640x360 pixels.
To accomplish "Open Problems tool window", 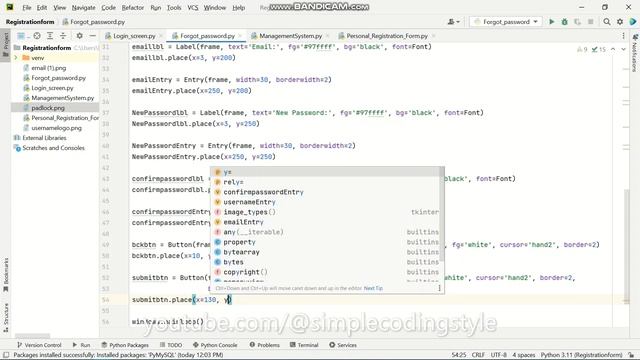I will coord(264,345).
